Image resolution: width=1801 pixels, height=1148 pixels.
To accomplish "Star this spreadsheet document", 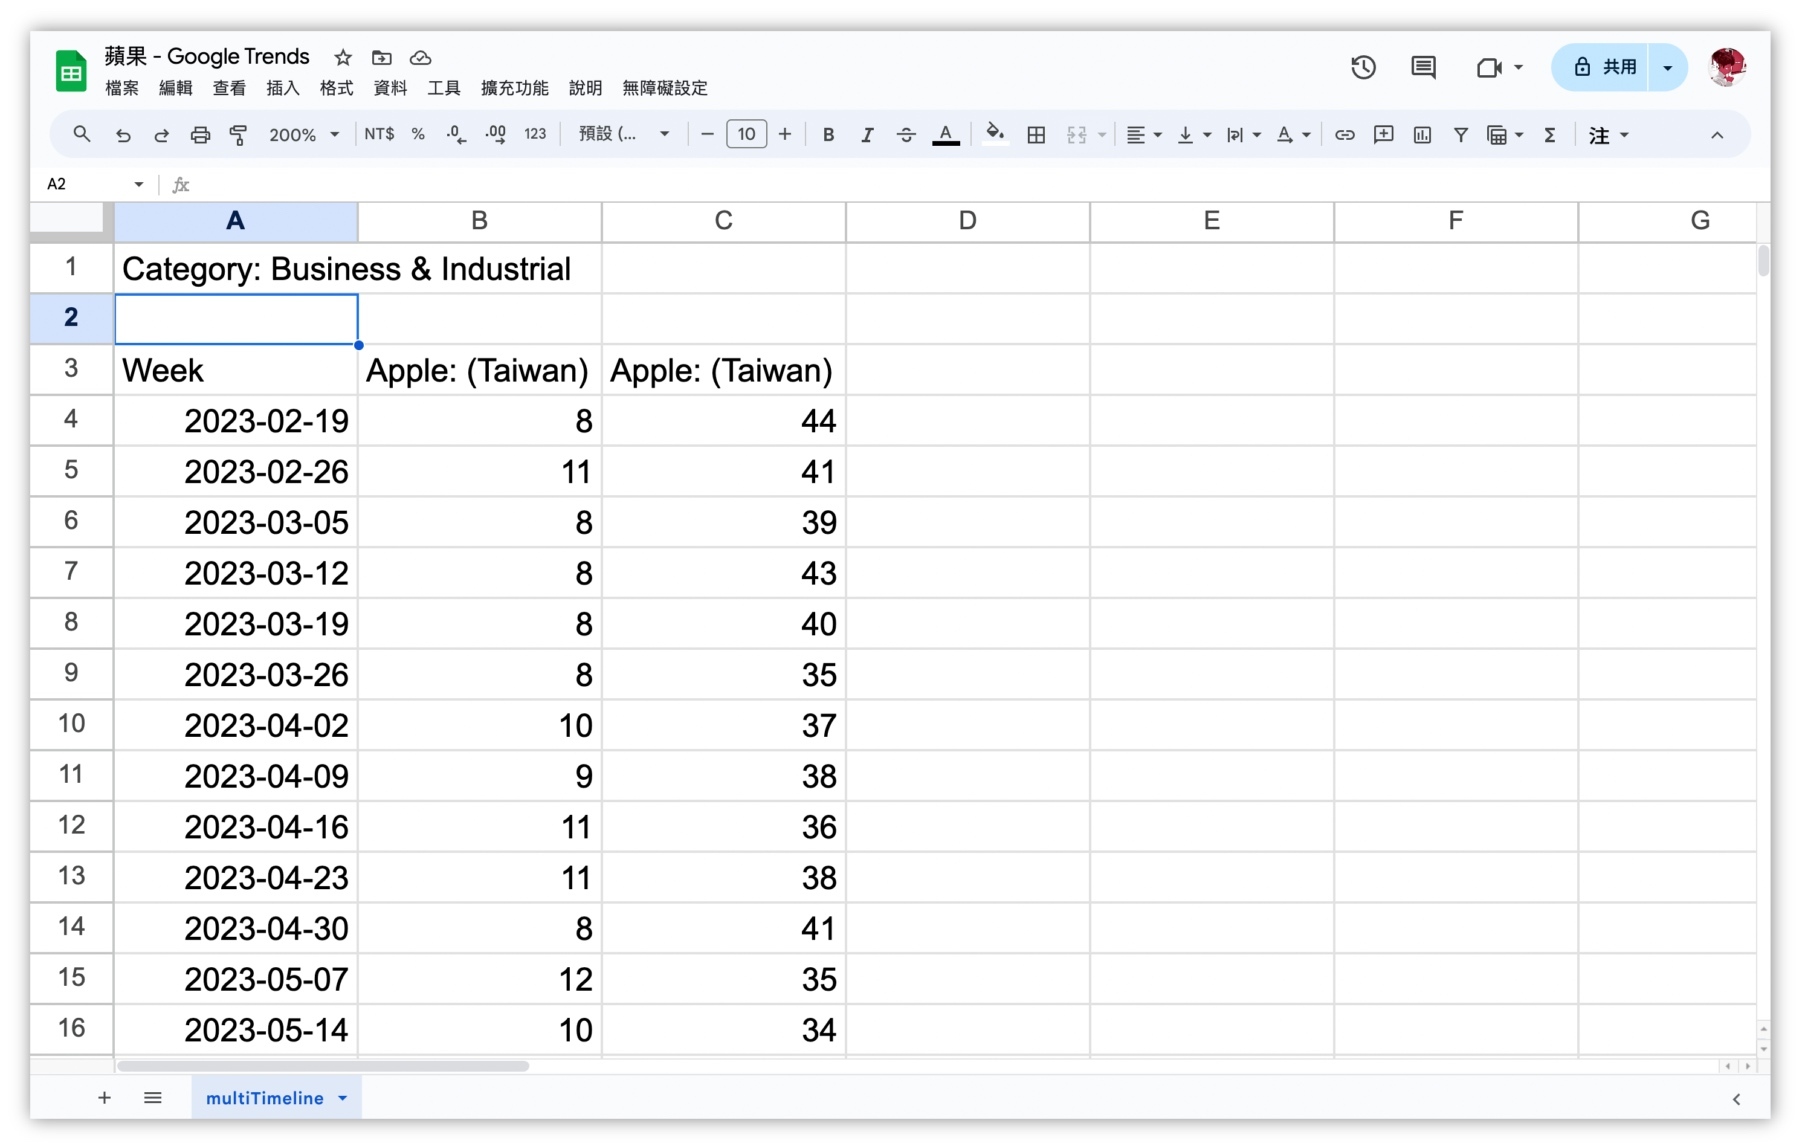I will pyautogui.click(x=343, y=57).
